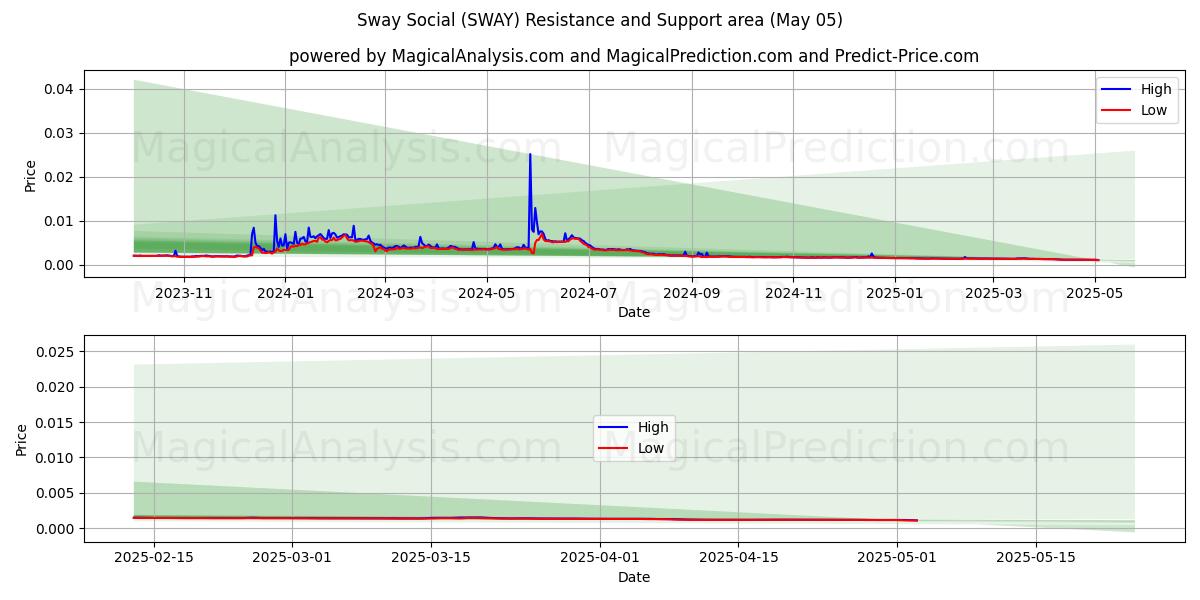Click the bottom chart y-axis value '0.025'
The height and width of the screenshot is (600, 1200).
pyautogui.click(x=55, y=352)
